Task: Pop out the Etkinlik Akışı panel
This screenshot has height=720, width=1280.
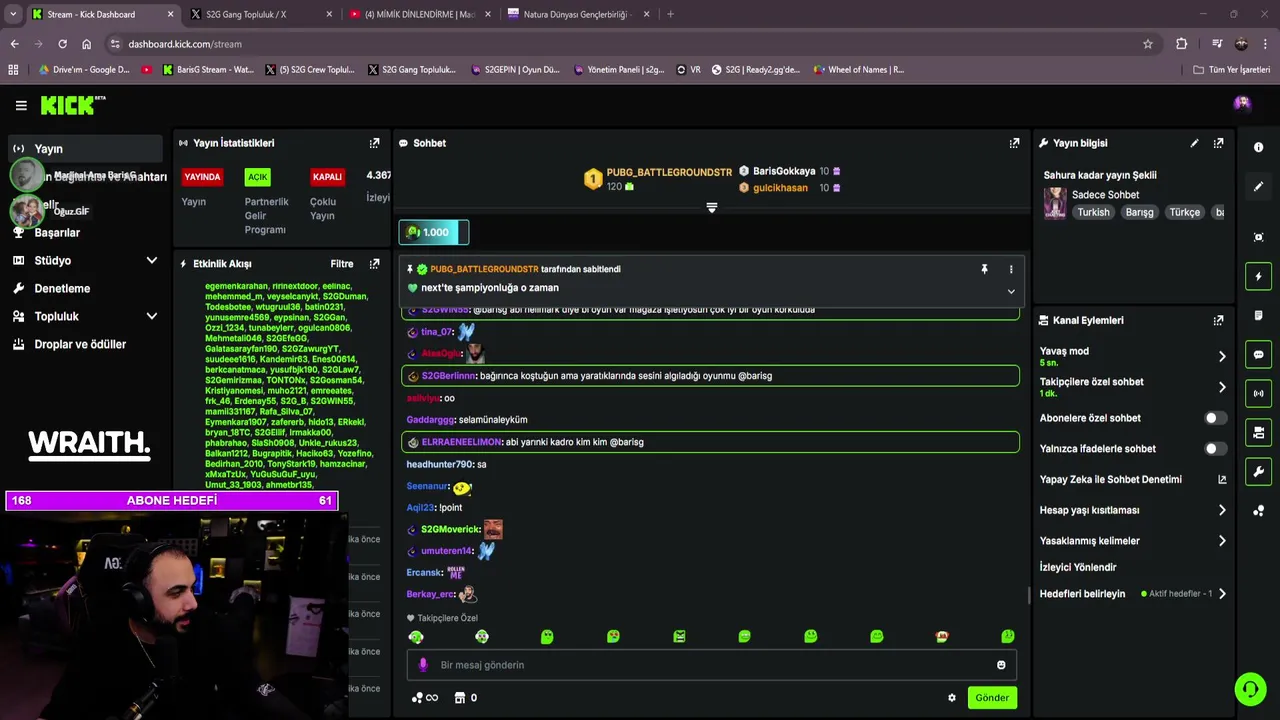Action: pos(374,264)
